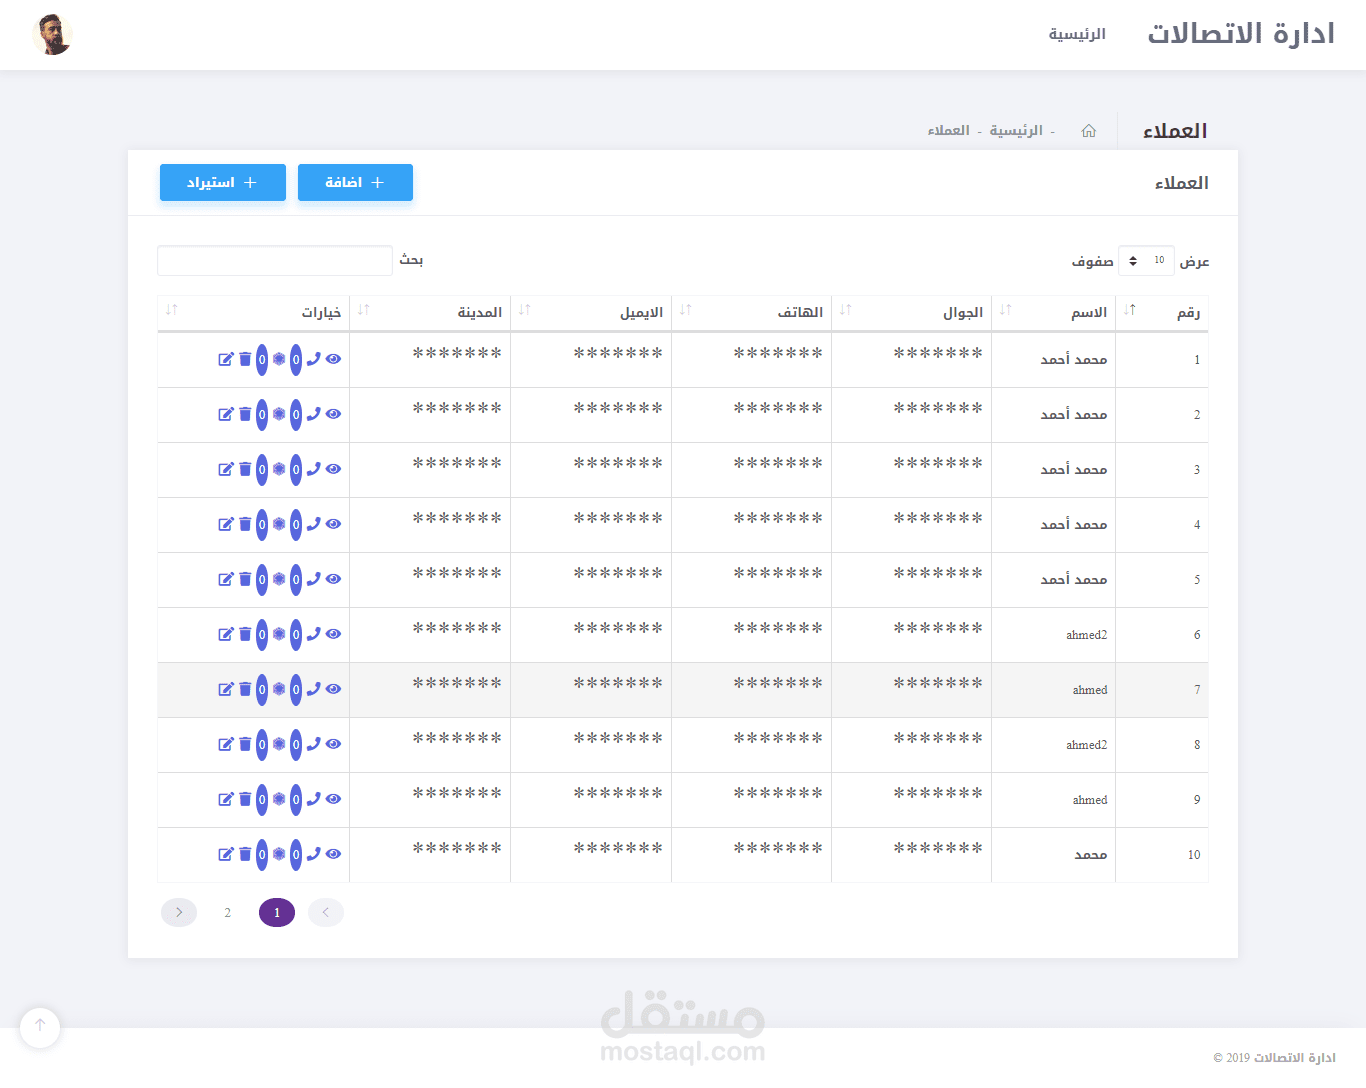This screenshot has width=1366, height=1088.
Task: Click sort arrows in خيارات column header
Action: coord(172,310)
